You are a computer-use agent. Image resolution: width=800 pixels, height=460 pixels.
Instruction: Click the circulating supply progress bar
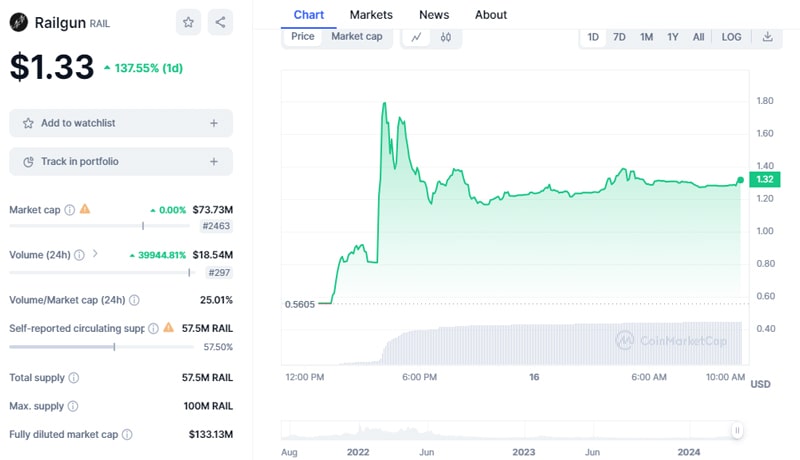tap(102, 347)
